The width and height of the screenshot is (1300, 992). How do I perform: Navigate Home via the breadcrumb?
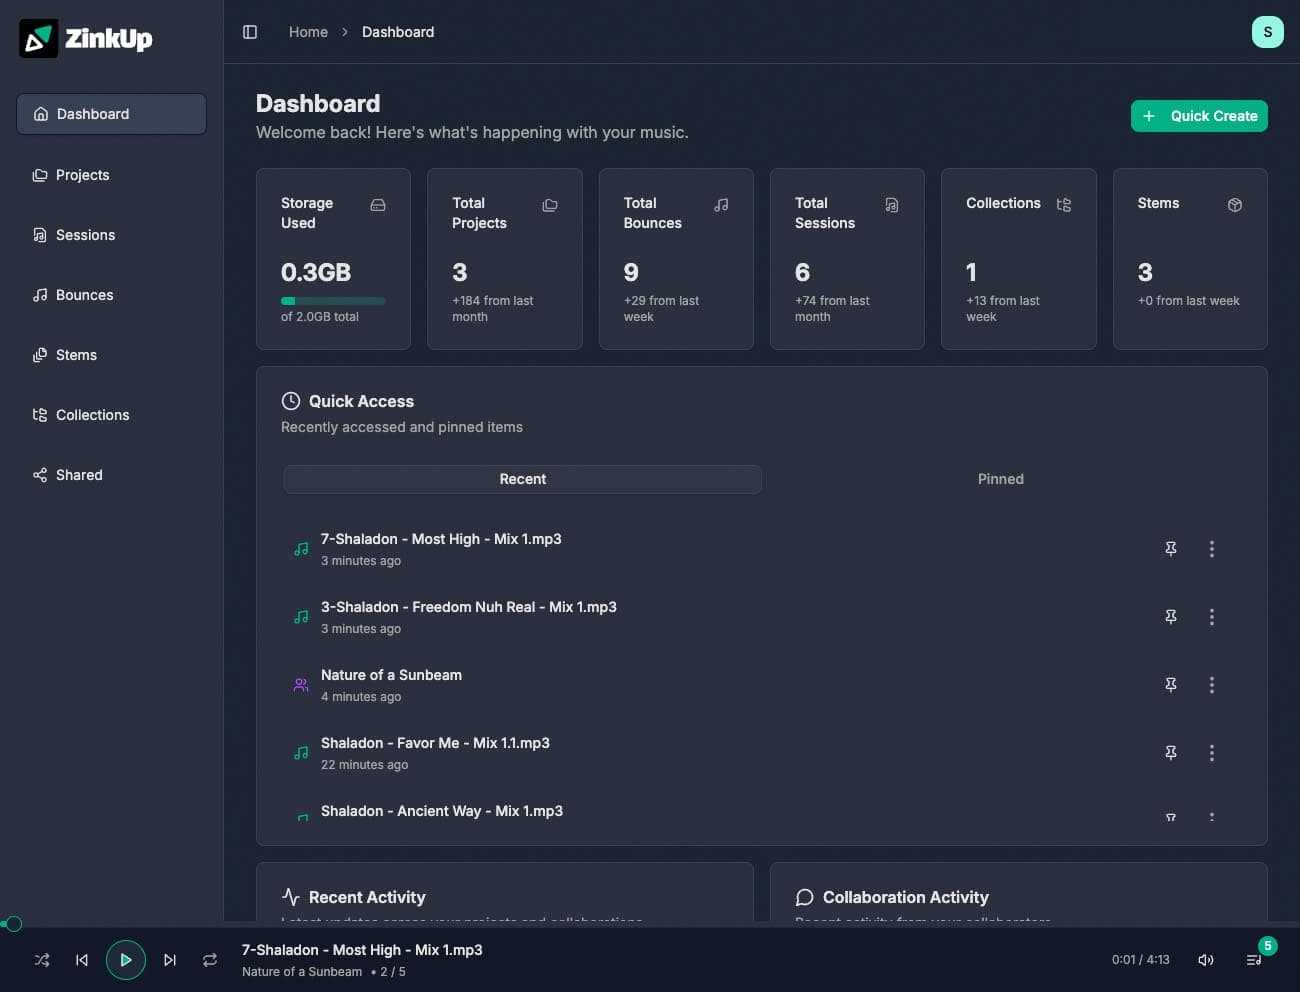point(308,32)
